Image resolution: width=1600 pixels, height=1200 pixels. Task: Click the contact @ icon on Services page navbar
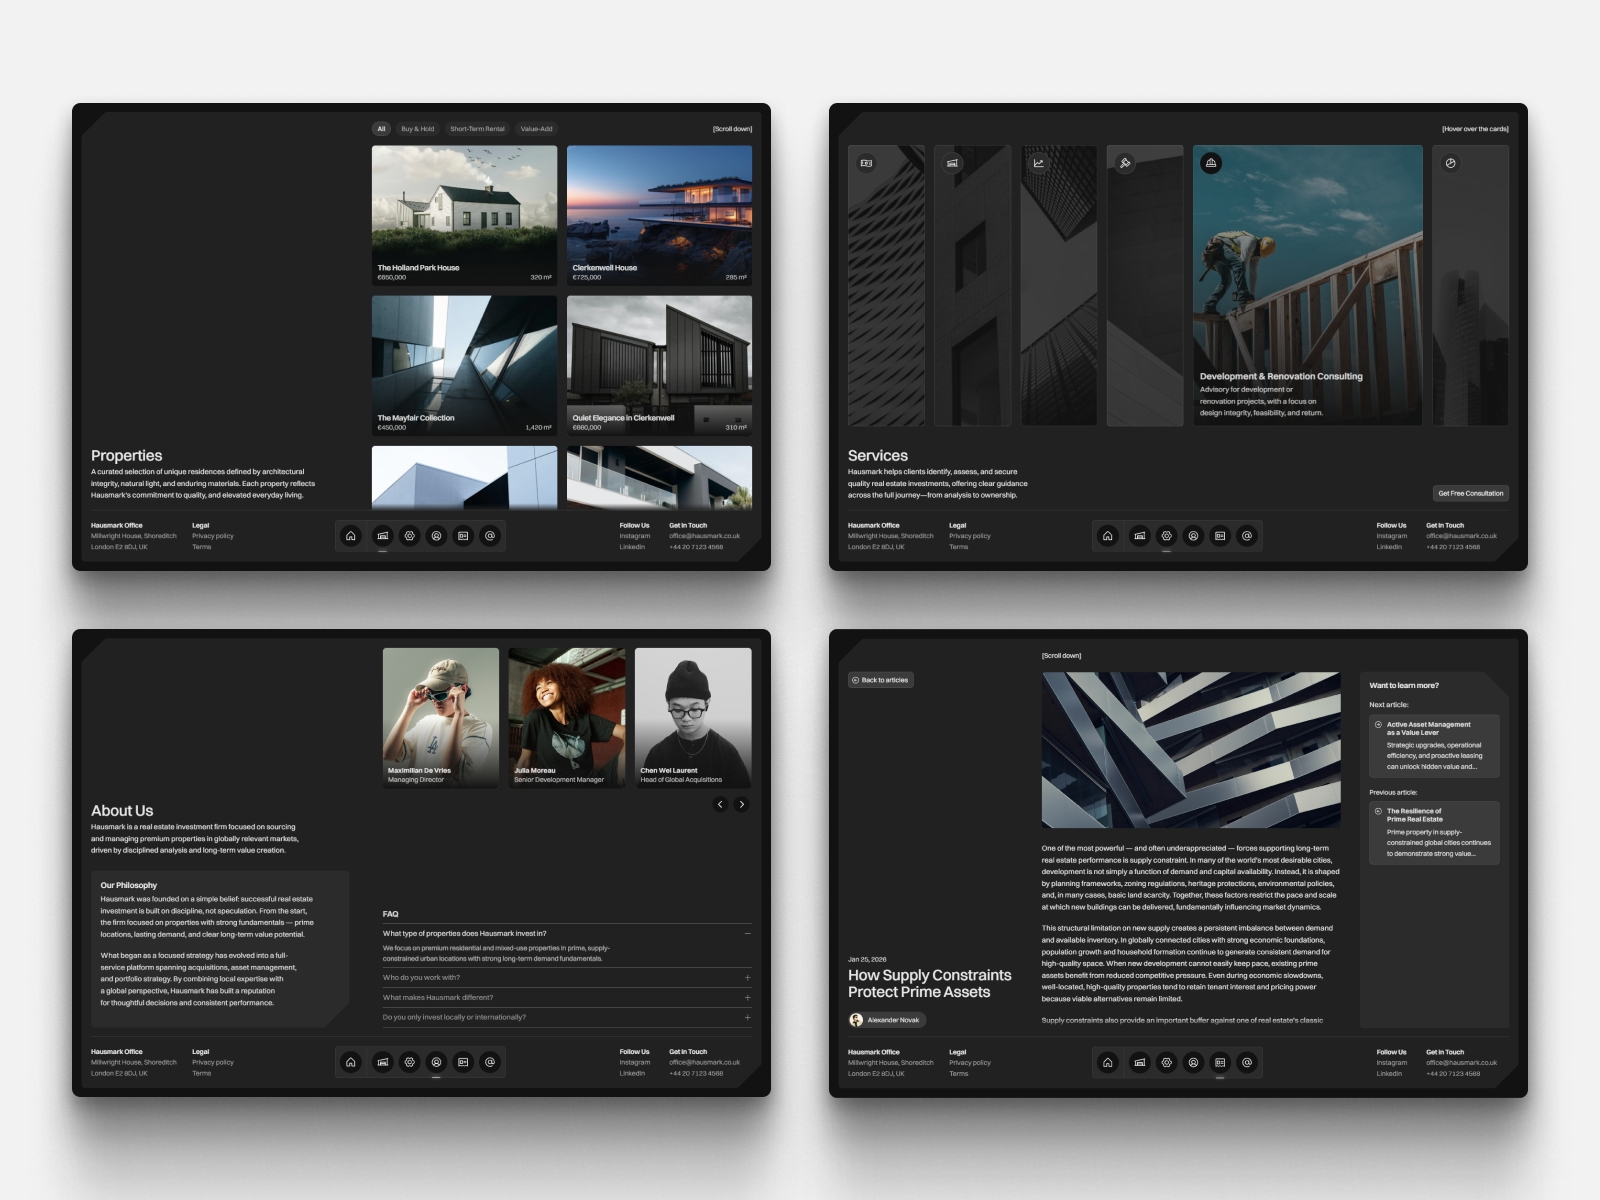pyautogui.click(x=1247, y=536)
